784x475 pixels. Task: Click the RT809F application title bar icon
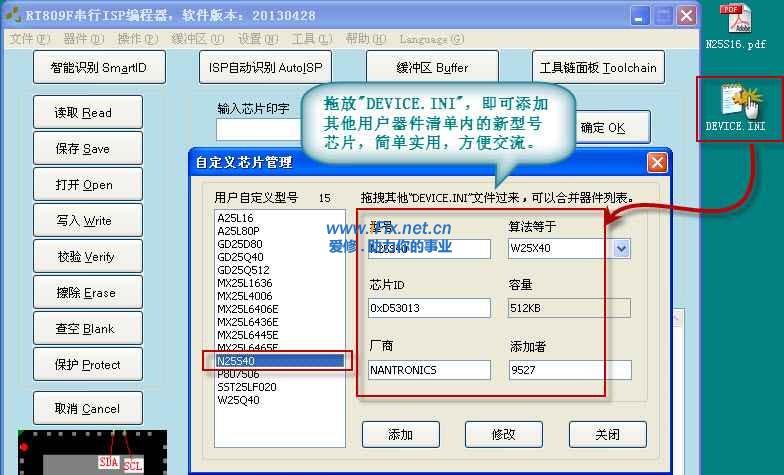pyautogui.click(x=12, y=16)
